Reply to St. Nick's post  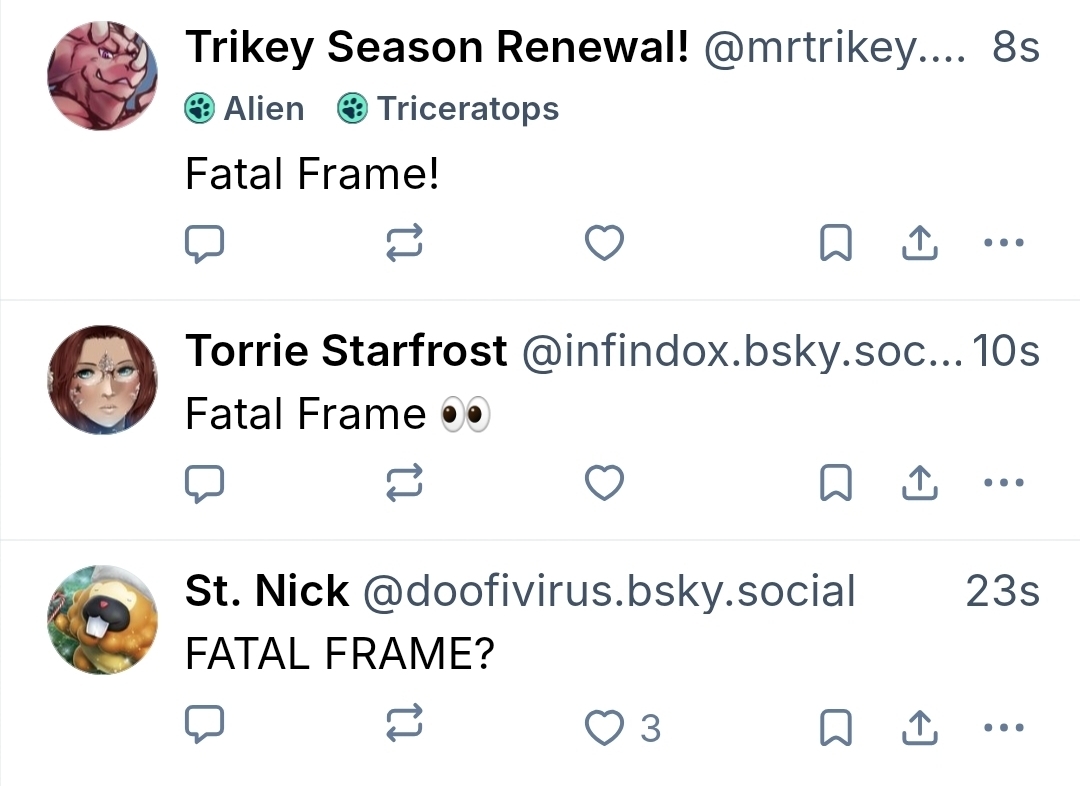pos(204,727)
